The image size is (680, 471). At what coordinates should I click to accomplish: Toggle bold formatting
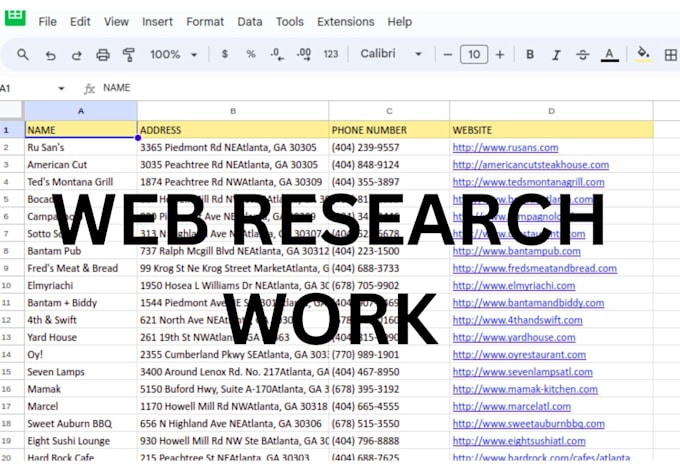pyautogui.click(x=530, y=55)
